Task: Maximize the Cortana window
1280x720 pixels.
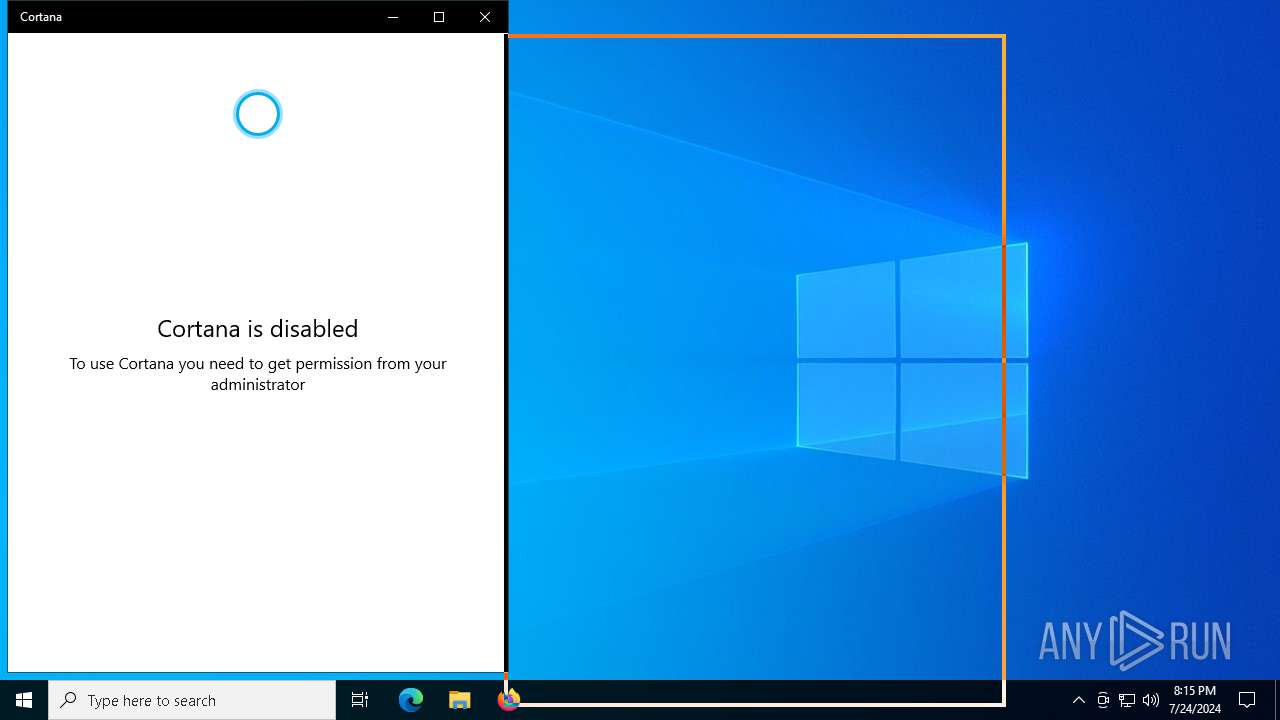Action: pos(439,17)
